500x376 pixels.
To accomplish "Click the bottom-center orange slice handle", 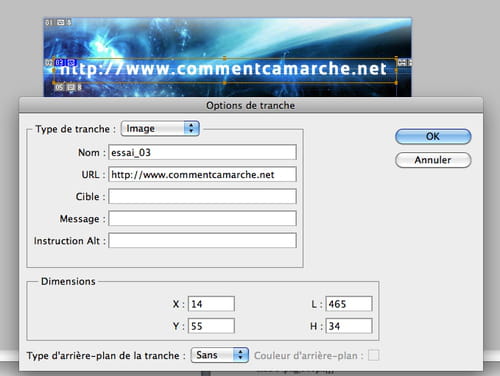I will (225, 82).
